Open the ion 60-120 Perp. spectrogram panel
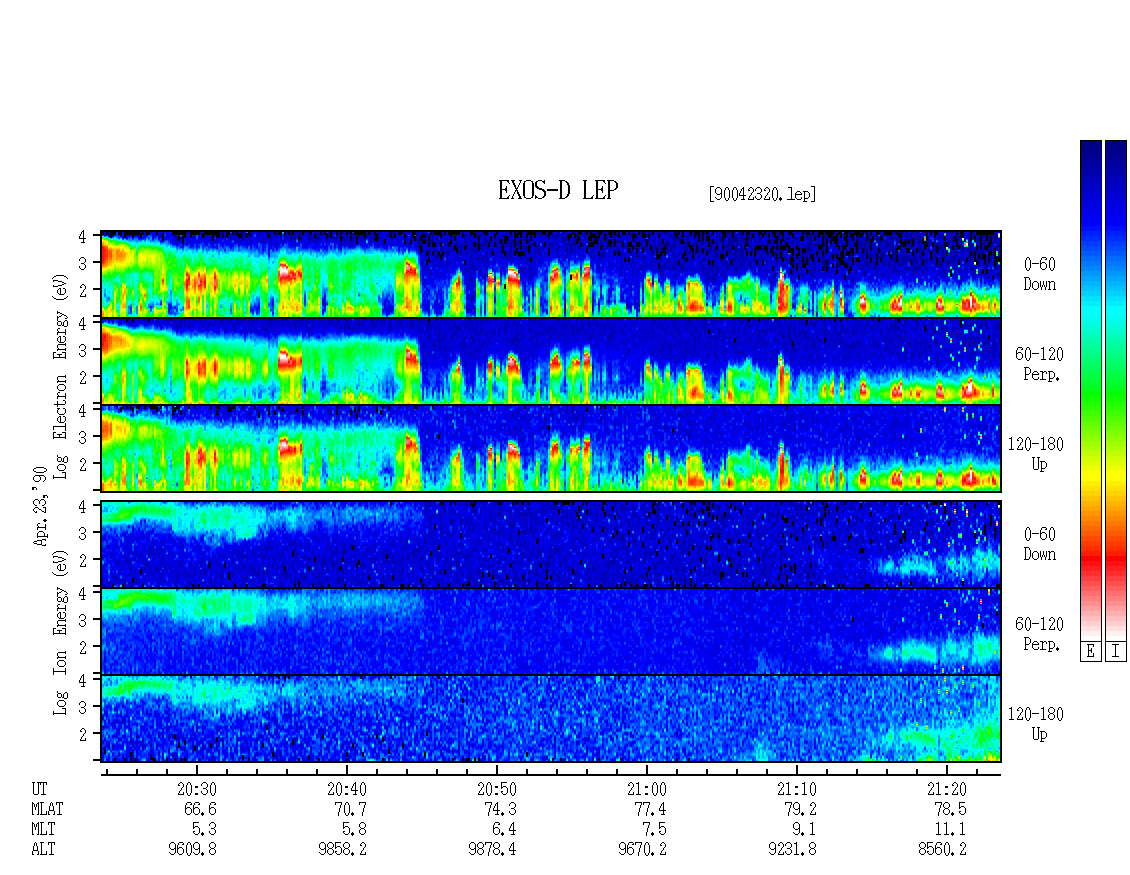 [551, 631]
